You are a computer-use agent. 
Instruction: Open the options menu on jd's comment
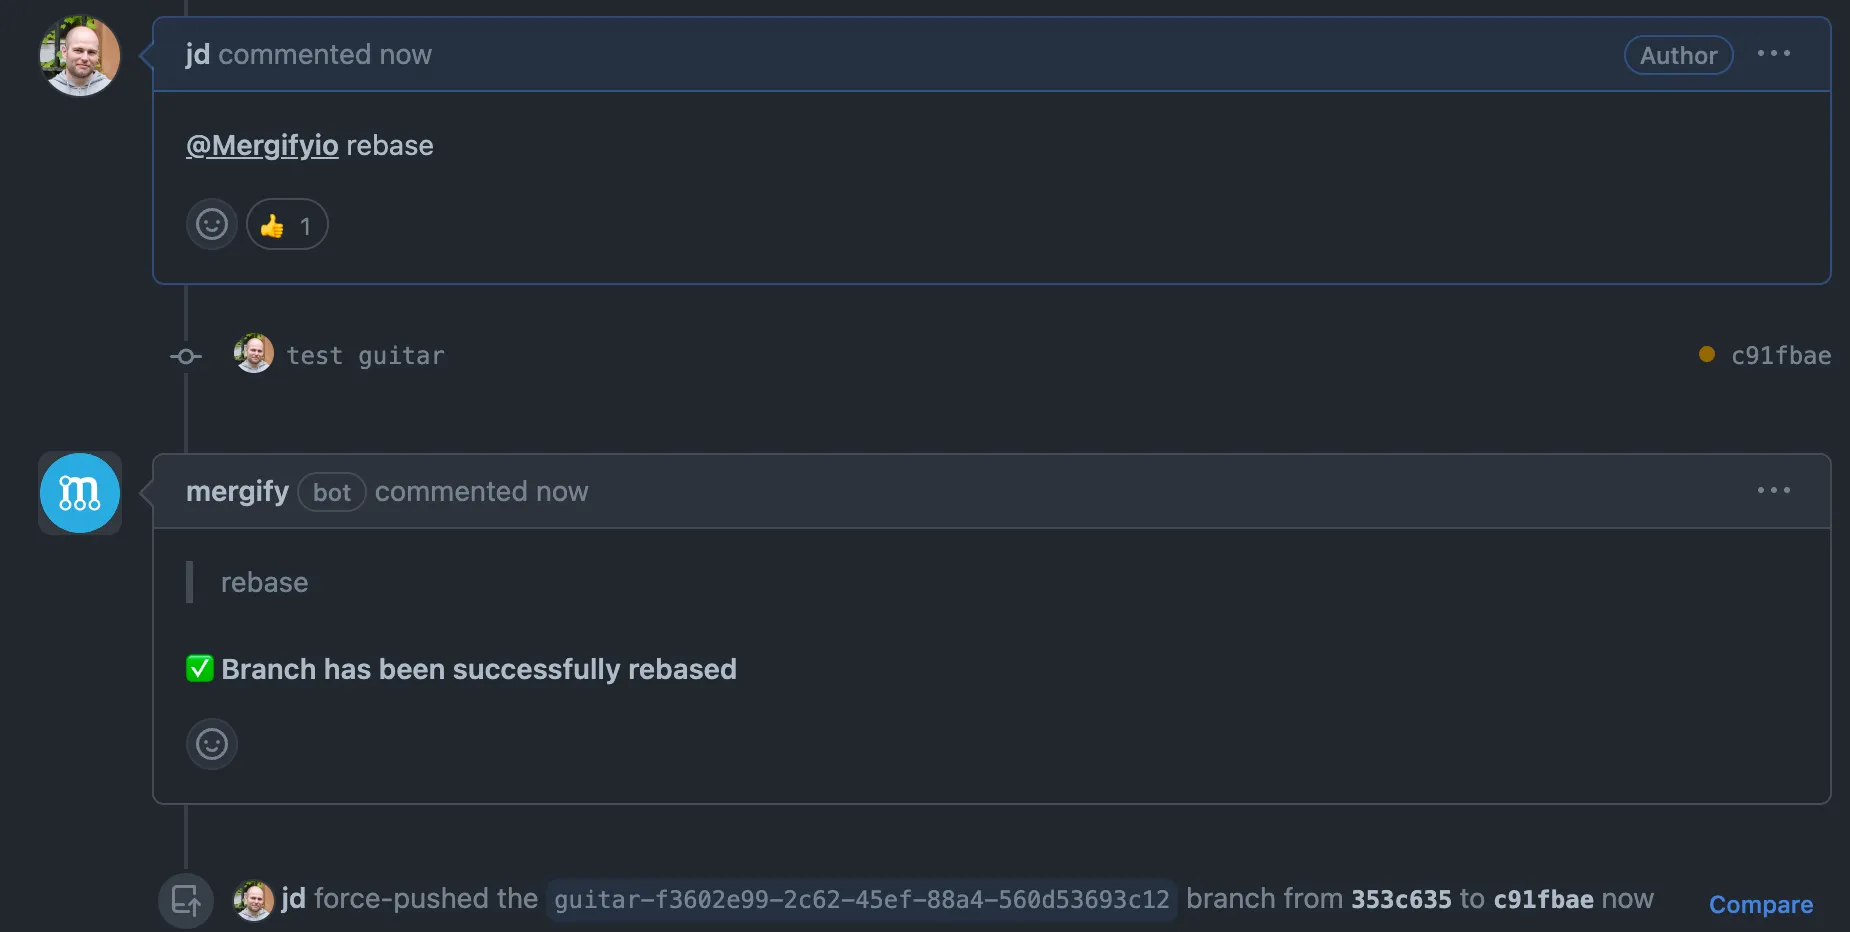point(1773,54)
